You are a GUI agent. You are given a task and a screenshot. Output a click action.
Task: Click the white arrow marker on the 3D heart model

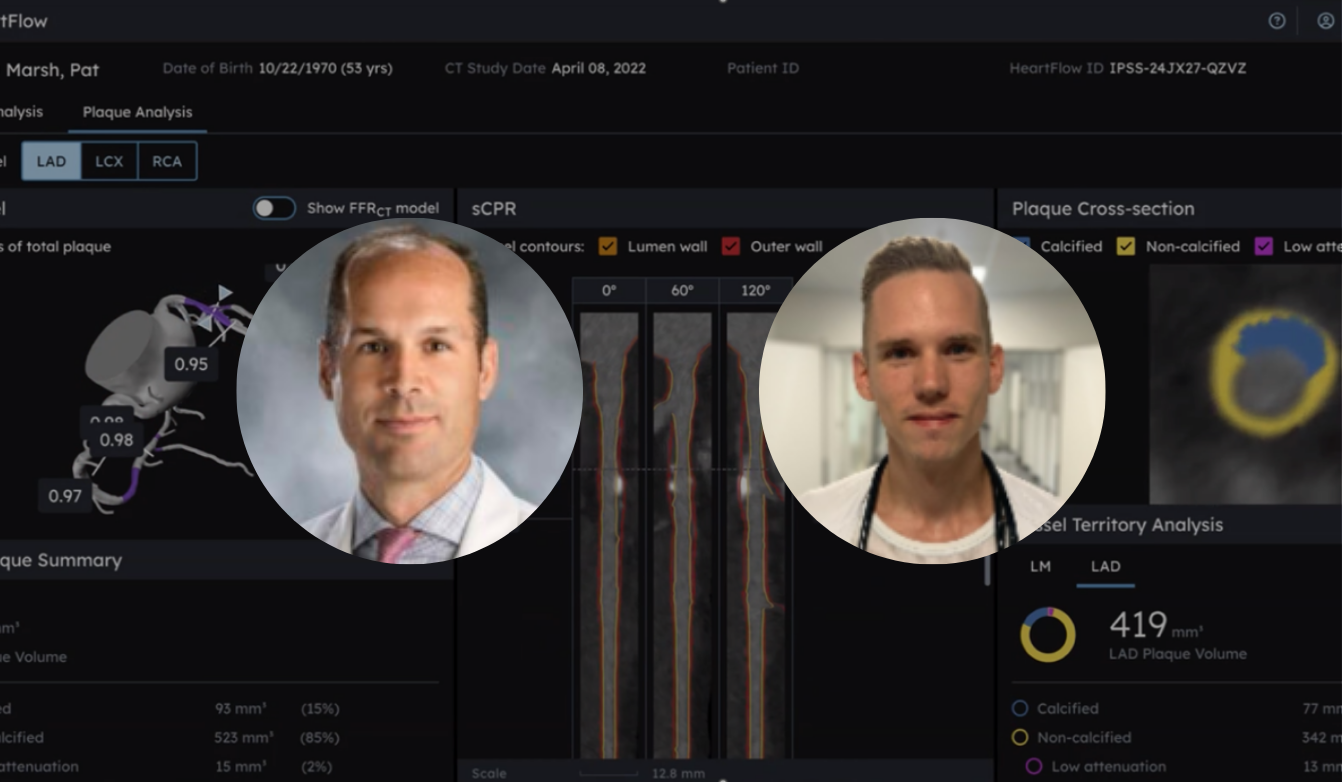coord(225,293)
